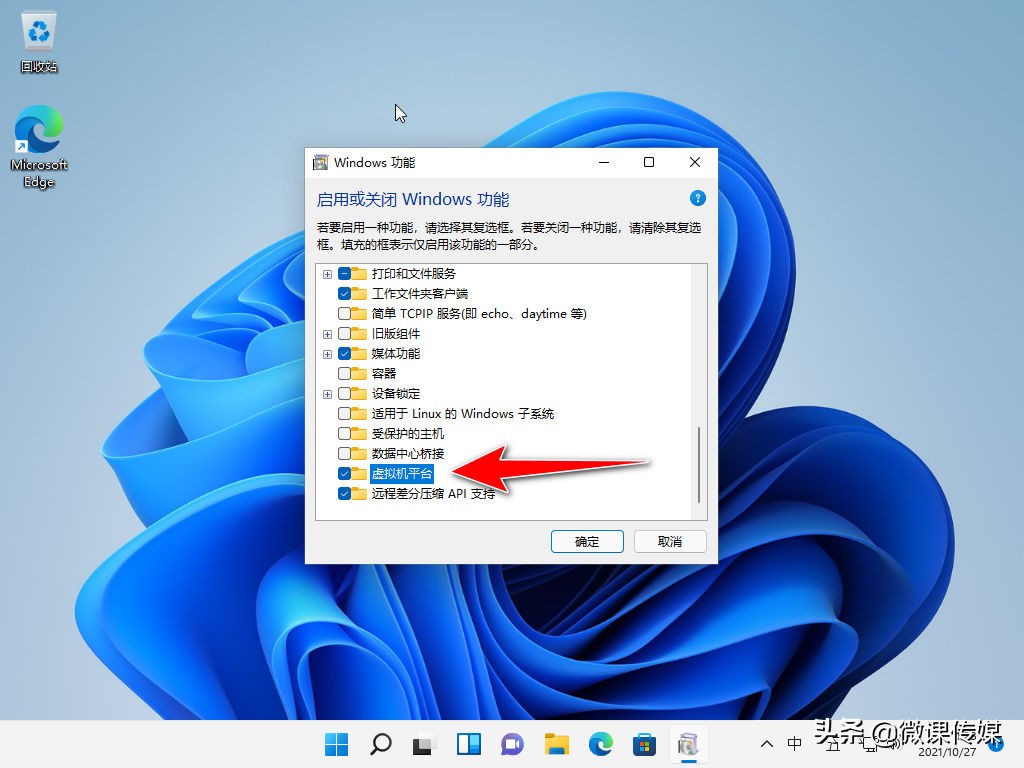Screen dimensions: 1024x768
Task: Click the help question mark icon
Action: tap(697, 198)
